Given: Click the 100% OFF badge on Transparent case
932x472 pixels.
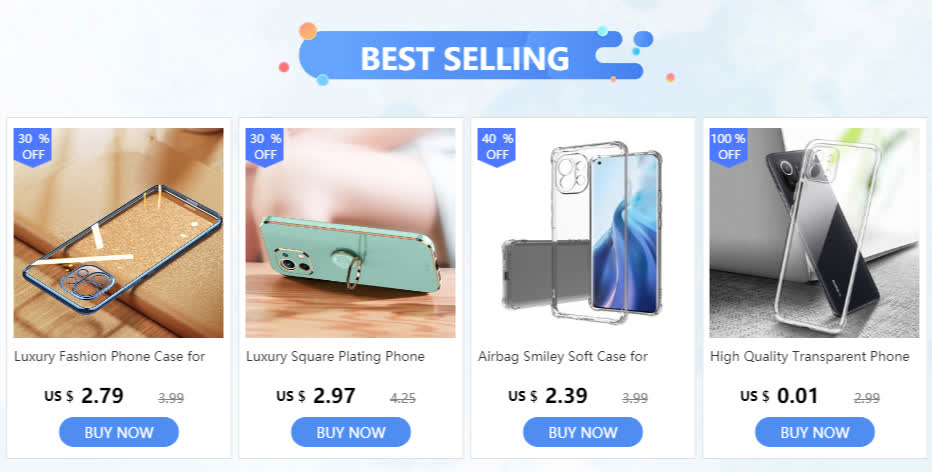Looking at the screenshot, I should (x=728, y=147).
